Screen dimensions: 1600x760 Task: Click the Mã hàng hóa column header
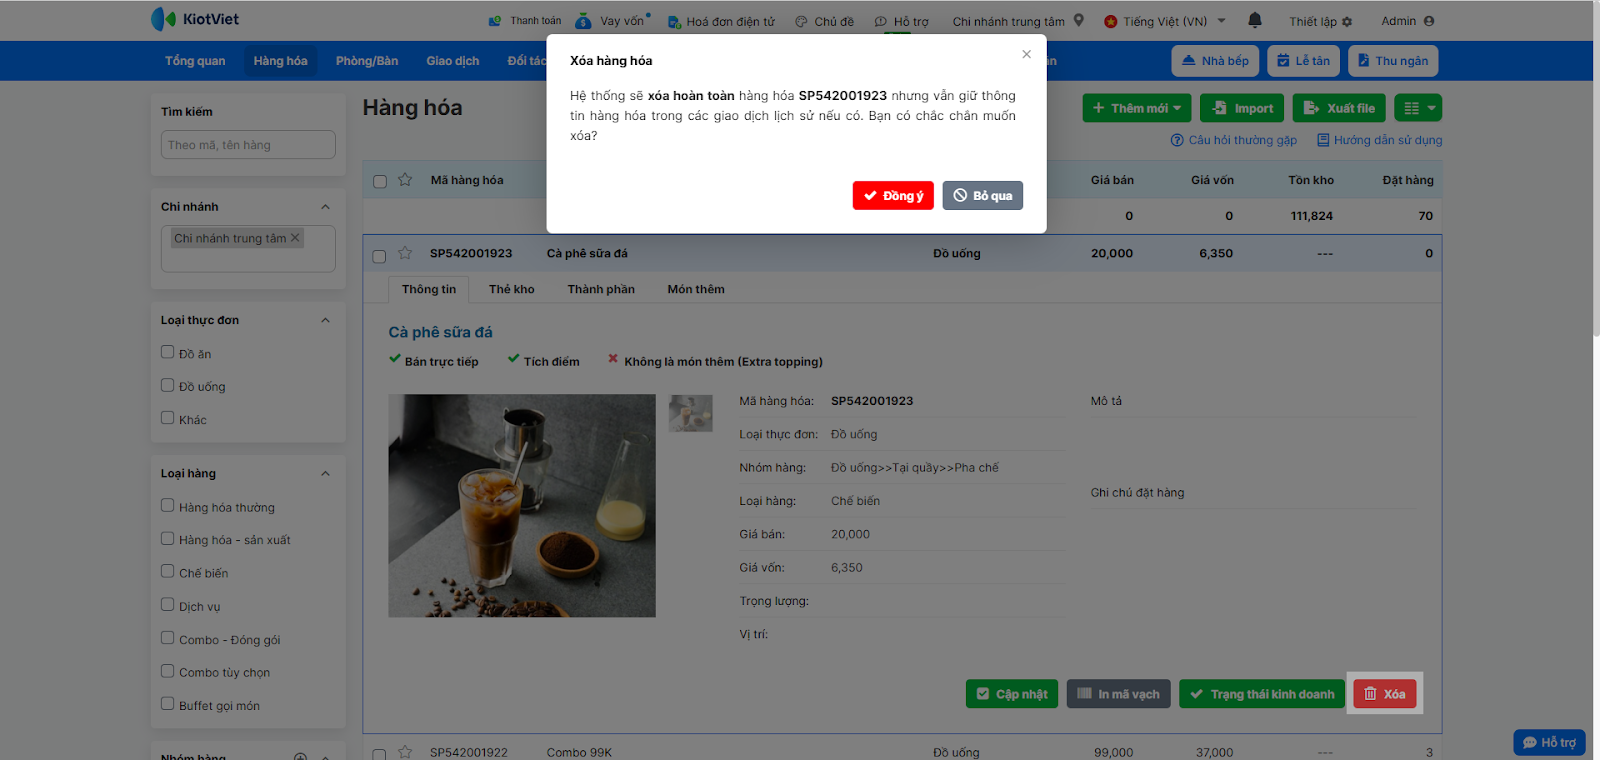point(467,180)
